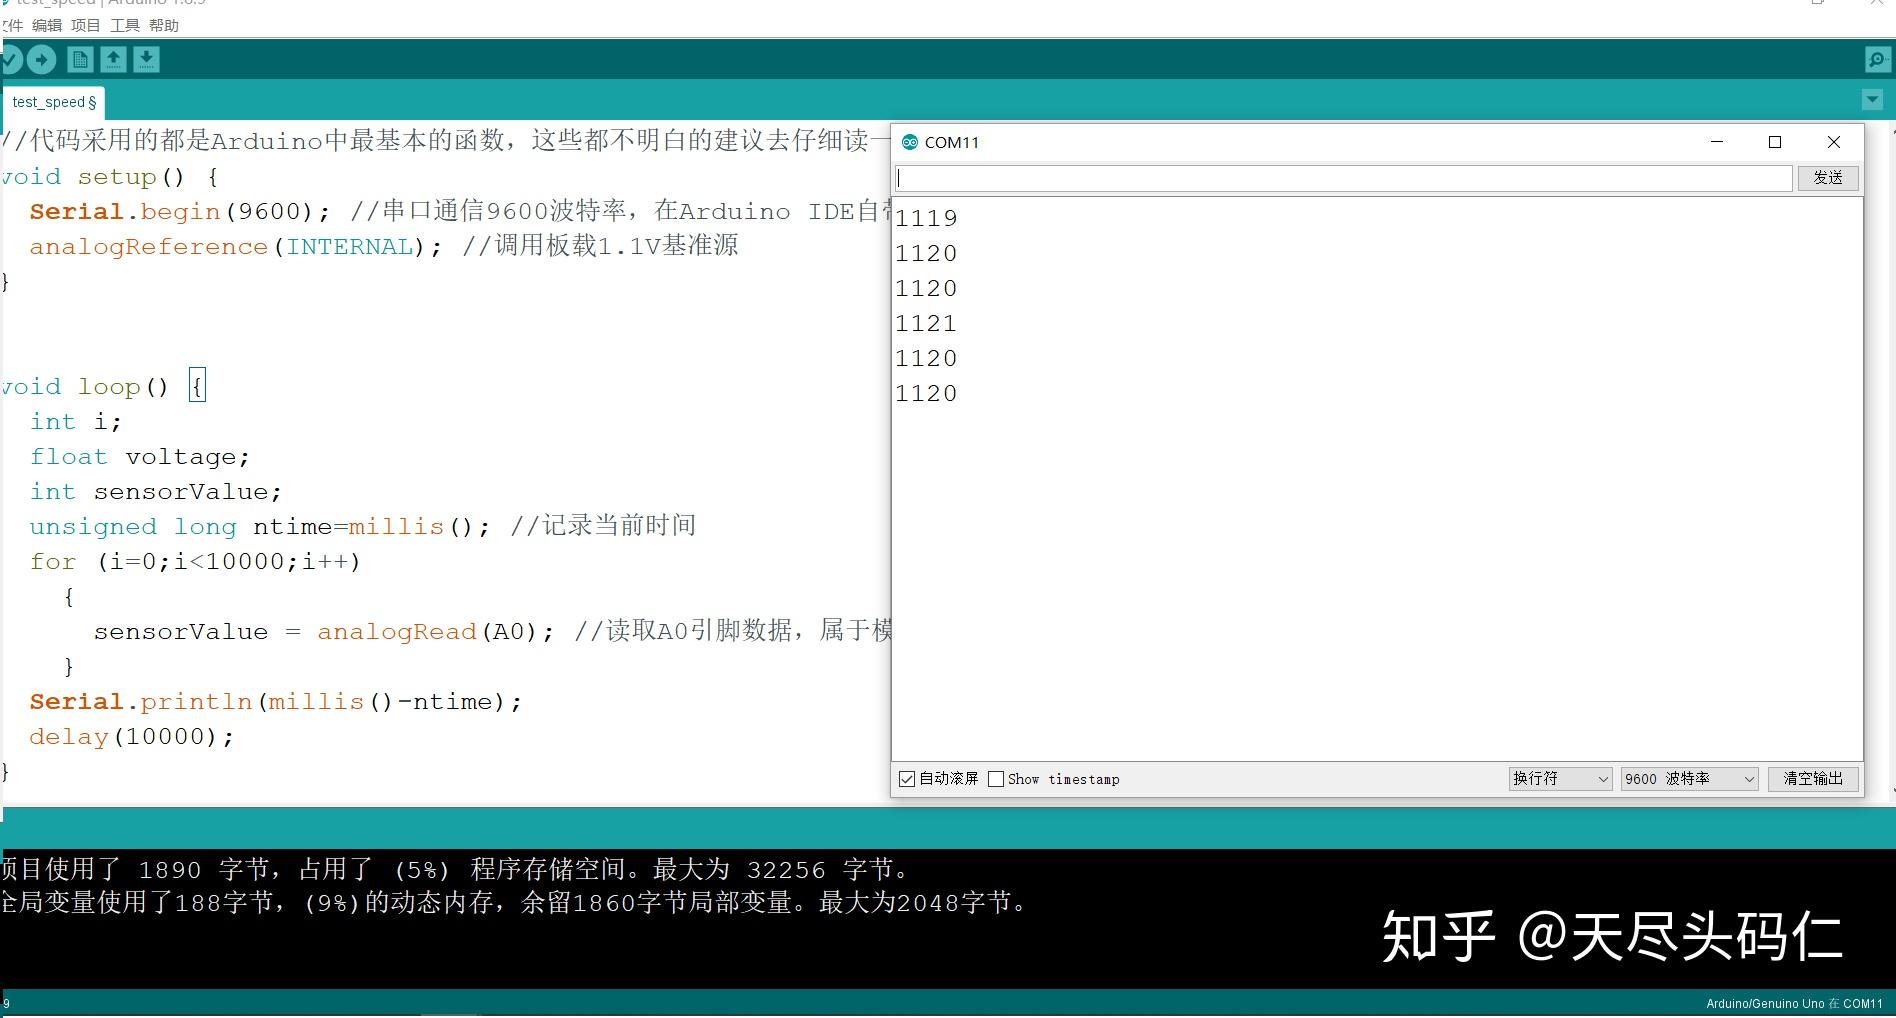This screenshot has height=1018, width=1896.
Task: Click the Serial.println(millis()-ntime) line
Action: coord(276,702)
